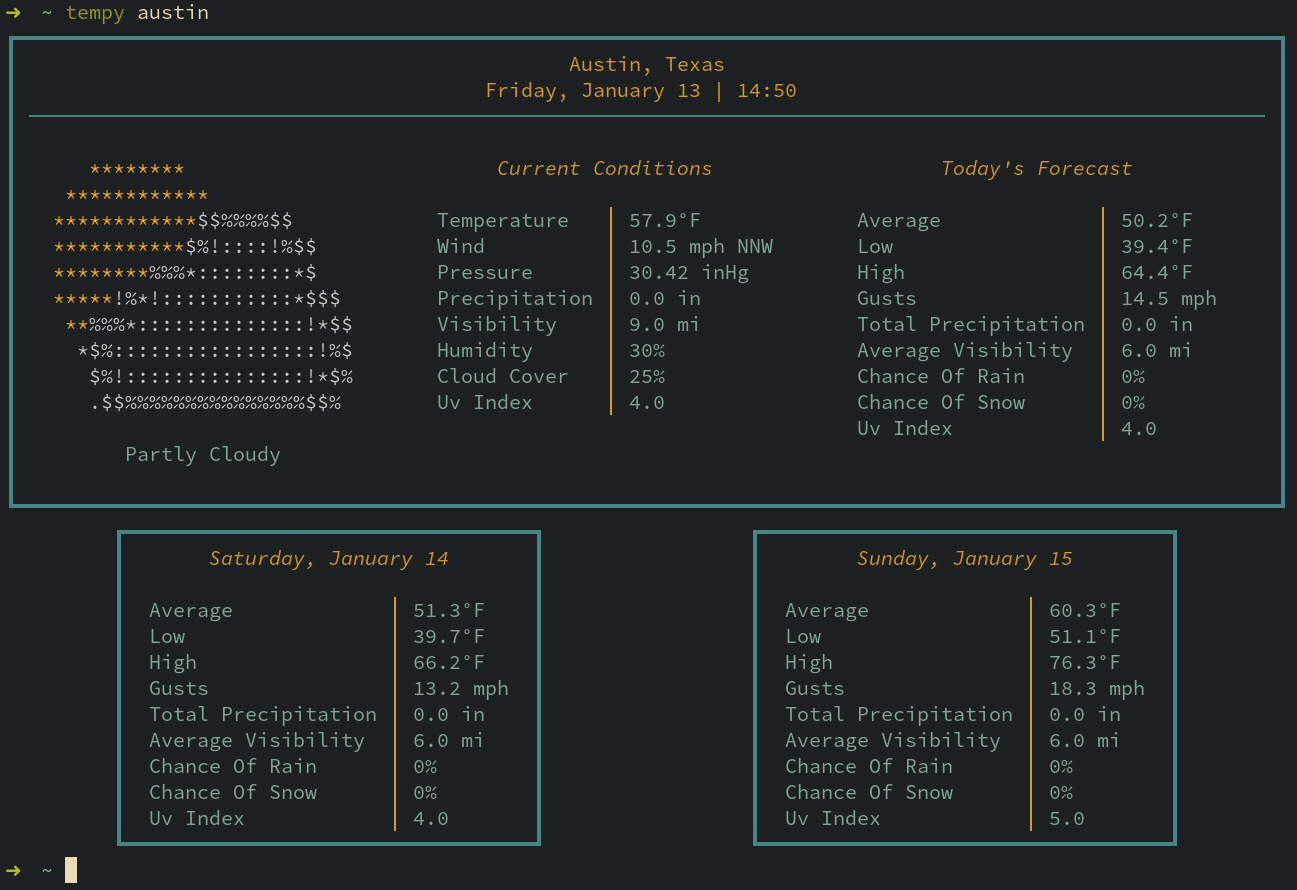The height and width of the screenshot is (890, 1297).
Task: Click the partly cloudy ASCII weather art
Action: click(x=200, y=290)
